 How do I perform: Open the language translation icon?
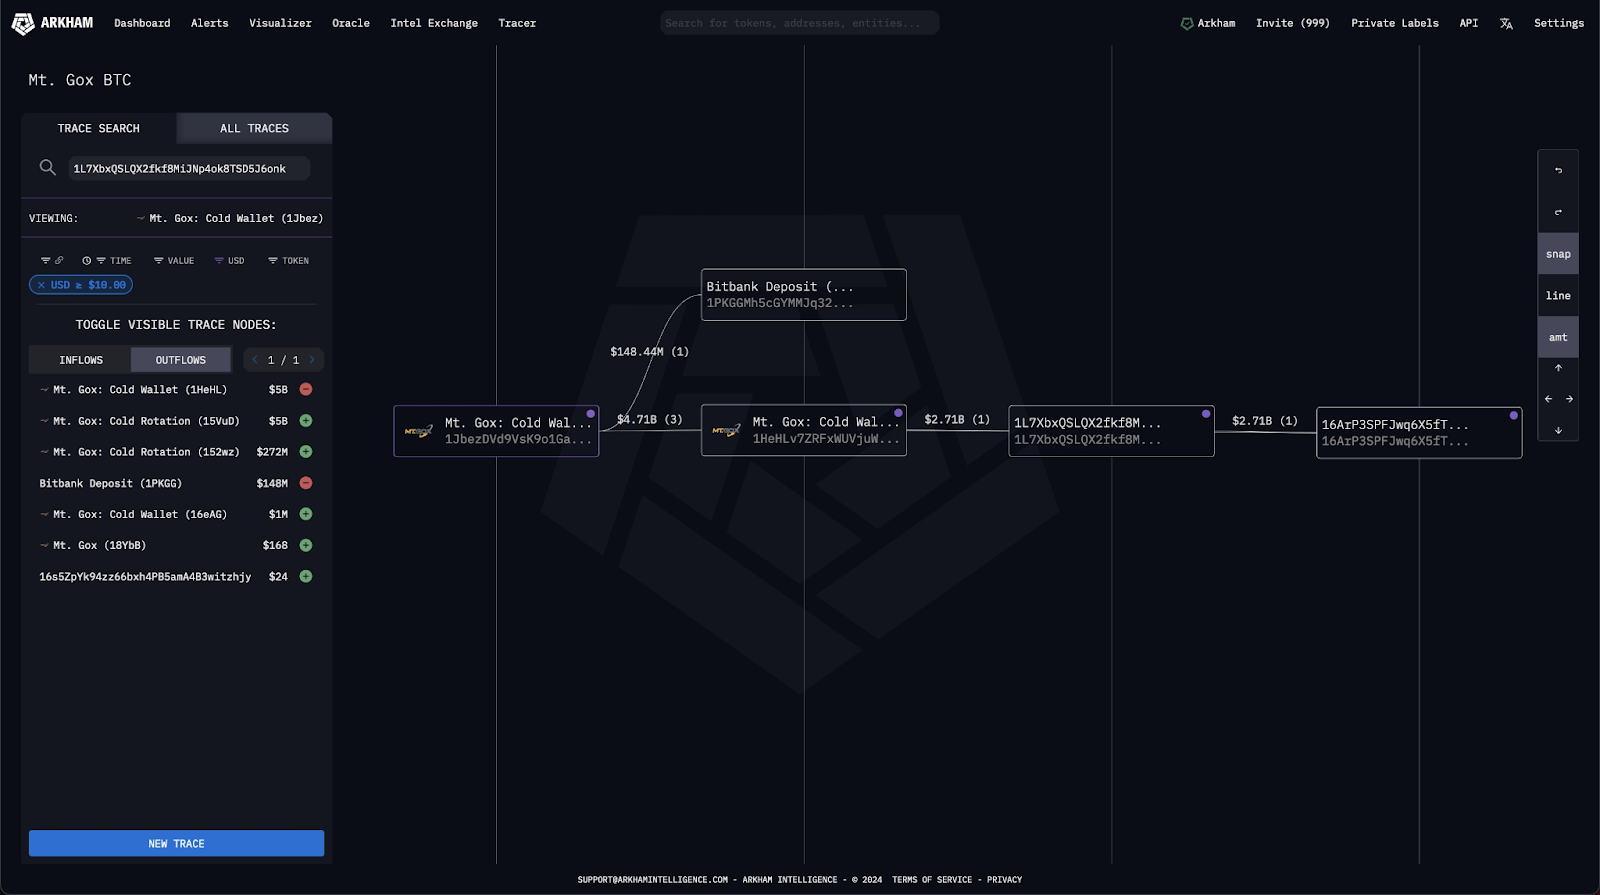[1506, 23]
